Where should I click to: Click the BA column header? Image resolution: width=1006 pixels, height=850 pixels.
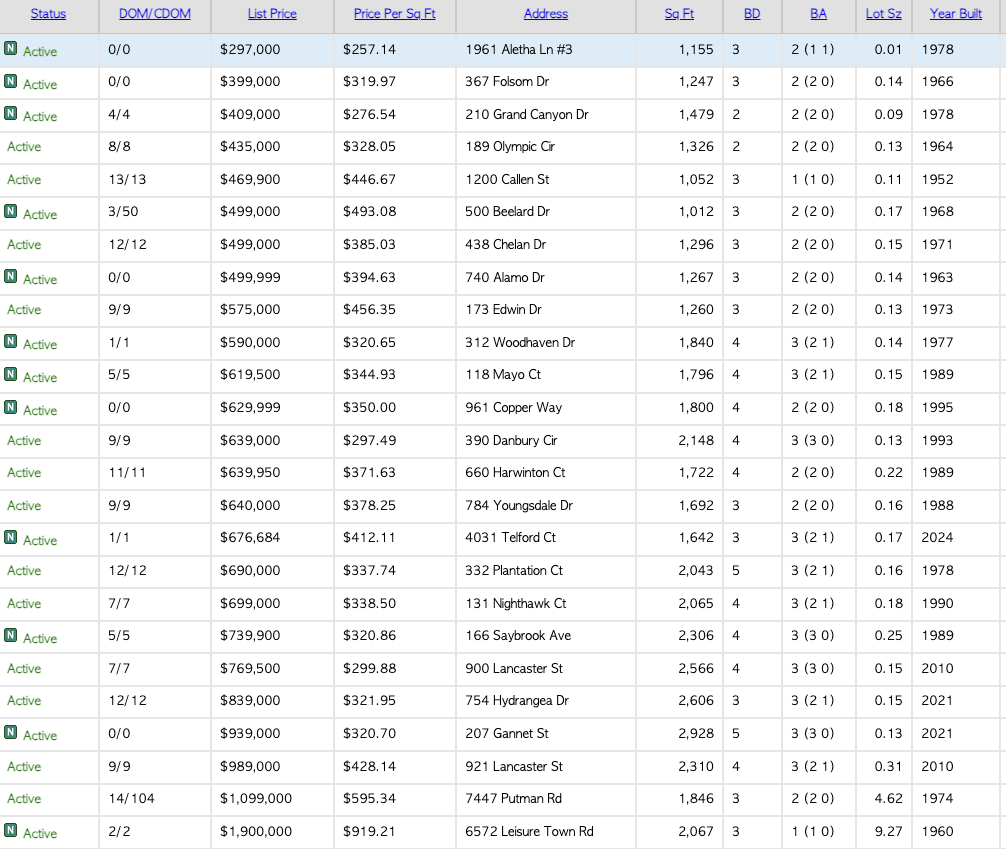[x=819, y=13]
